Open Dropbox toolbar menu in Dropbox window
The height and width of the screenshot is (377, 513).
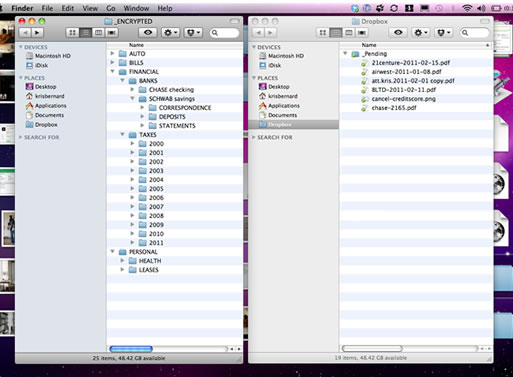pos(443,32)
